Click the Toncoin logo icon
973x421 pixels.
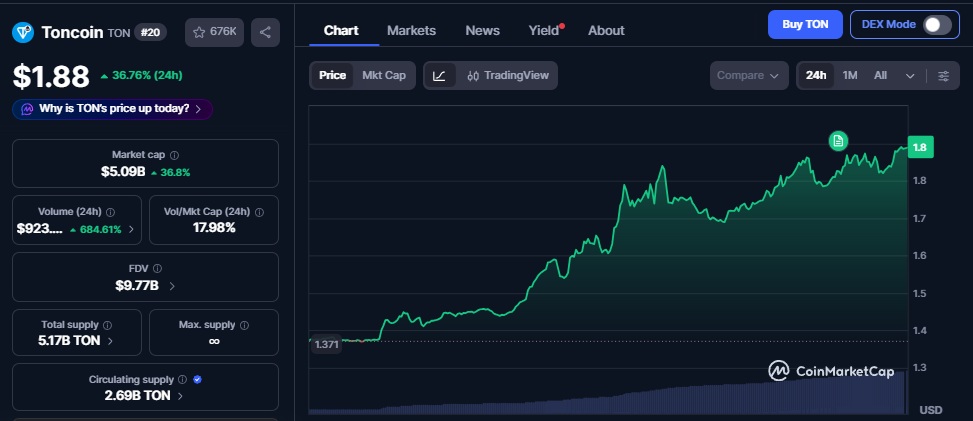(23, 32)
